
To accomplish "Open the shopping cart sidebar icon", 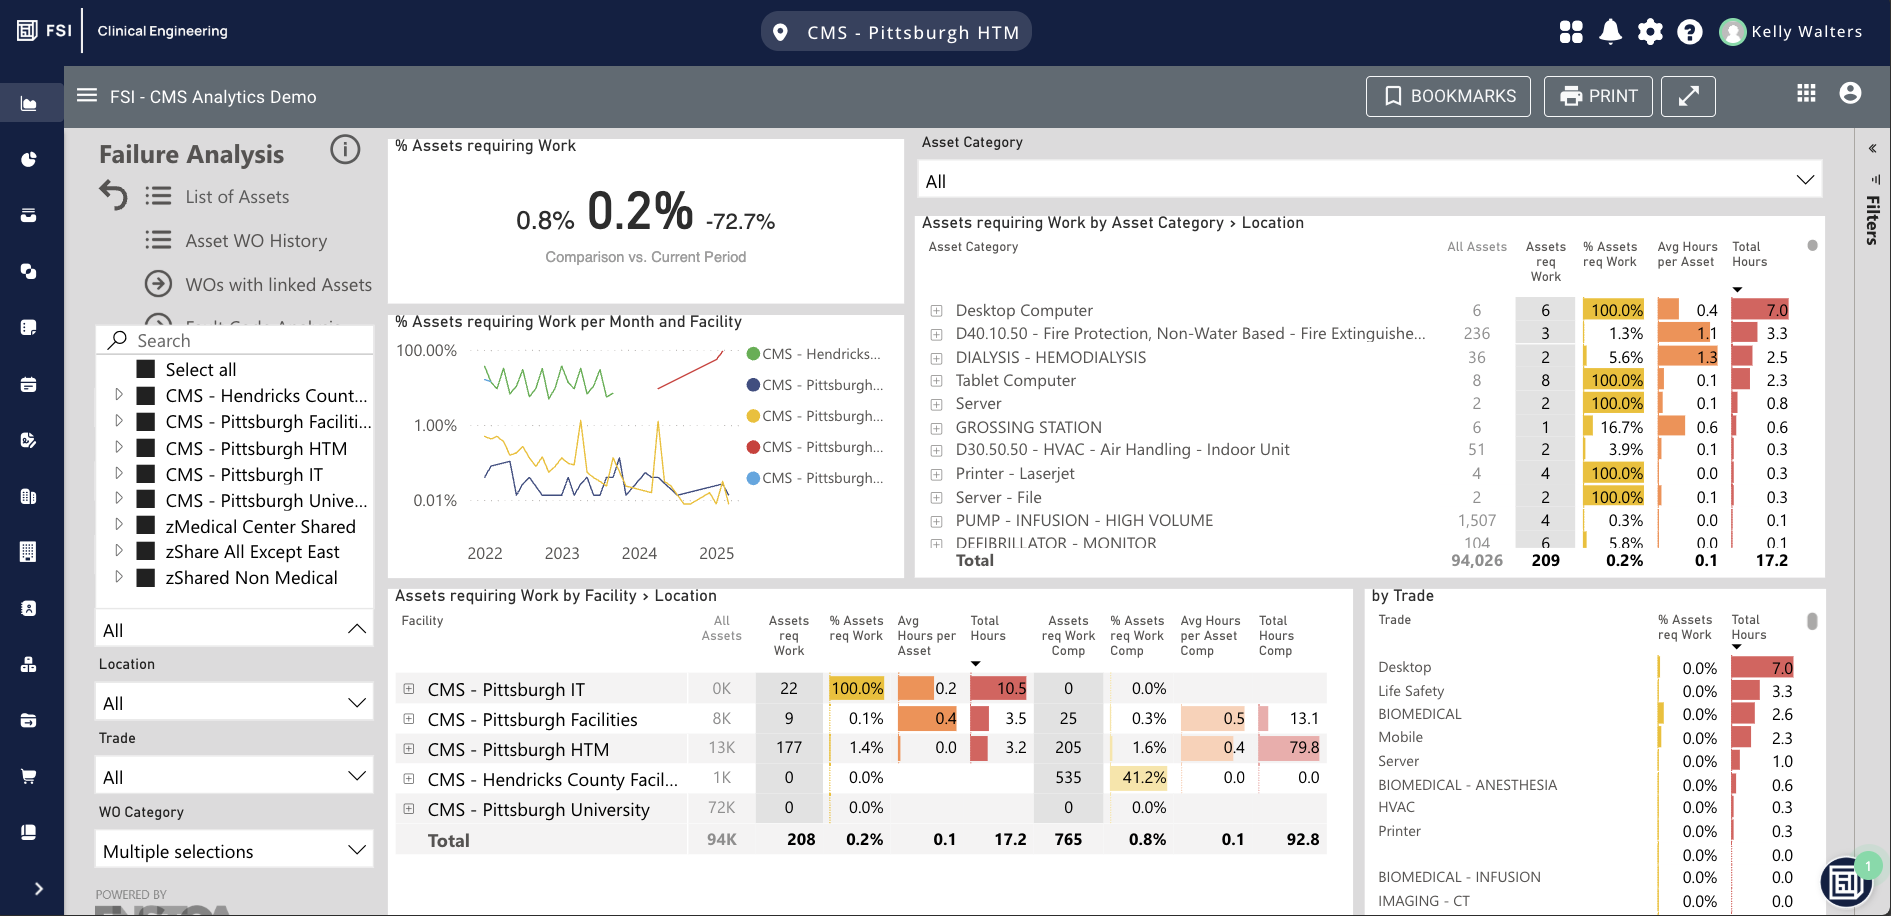I will (29, 776).
